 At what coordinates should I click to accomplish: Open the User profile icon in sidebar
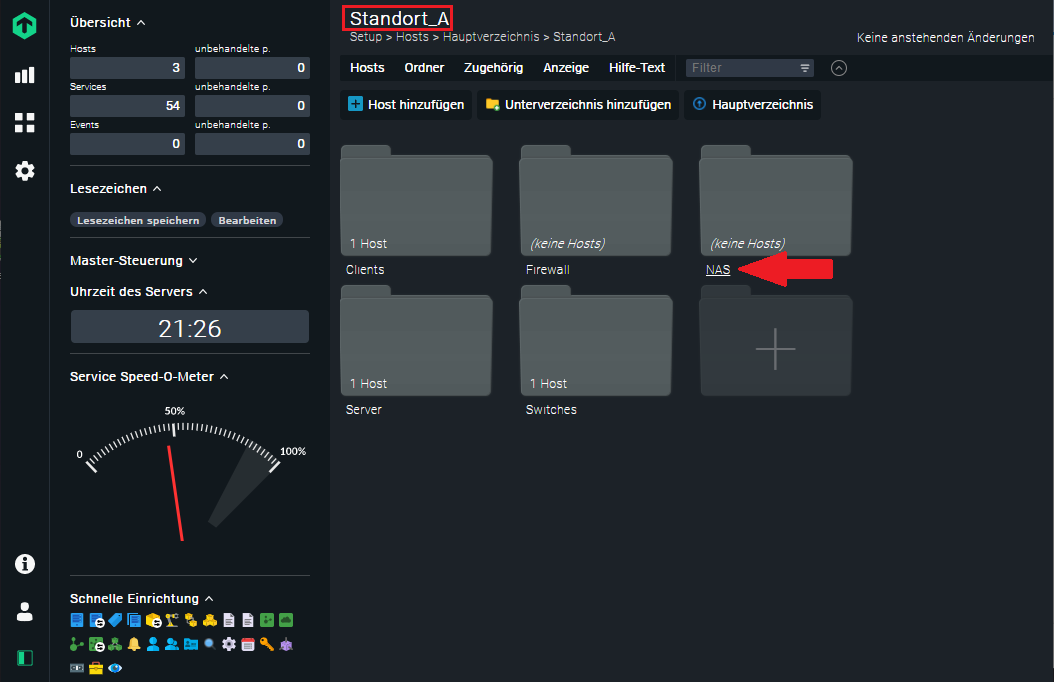click(24, 611)
